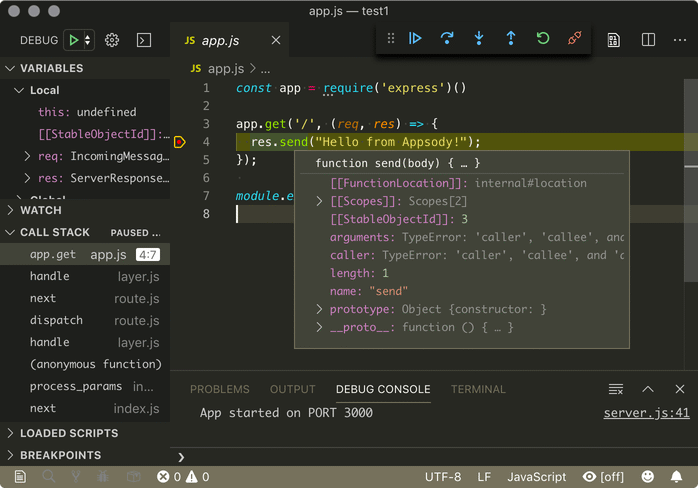This screenshot has width=698, height=488.
Task: Expand the res variable
Action: (x=27, y=178)
